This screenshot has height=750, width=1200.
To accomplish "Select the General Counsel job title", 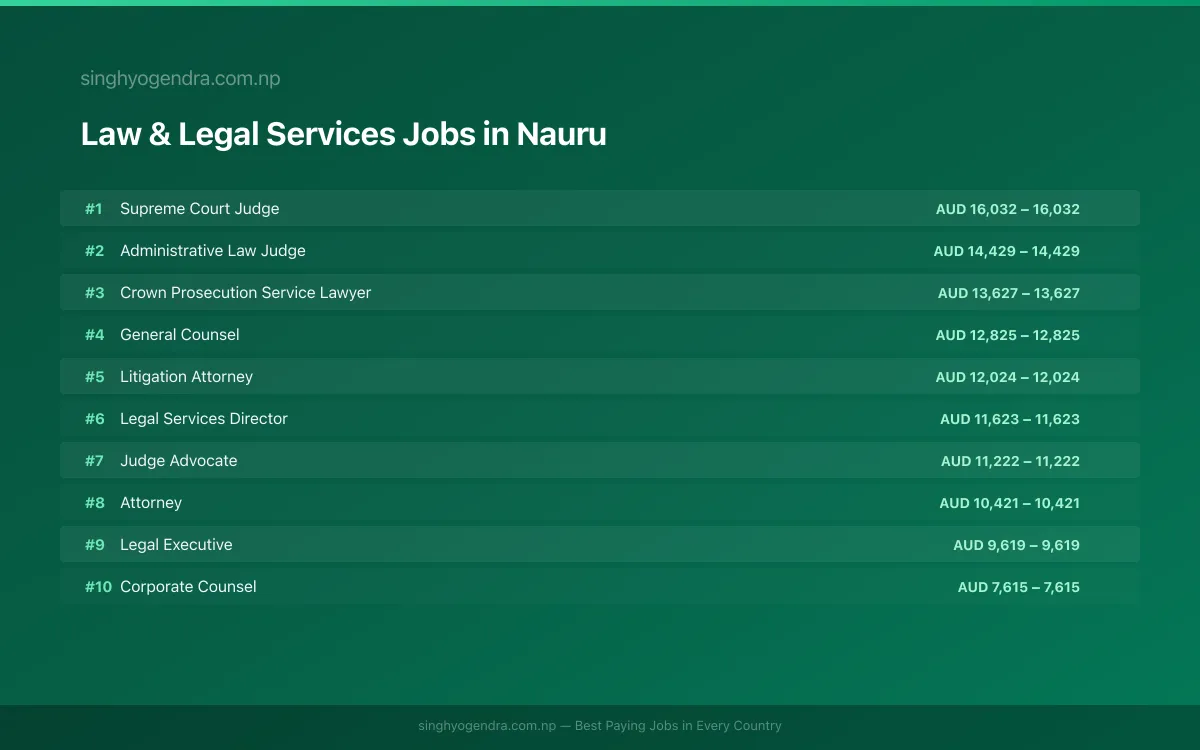I will coord(180,335).
